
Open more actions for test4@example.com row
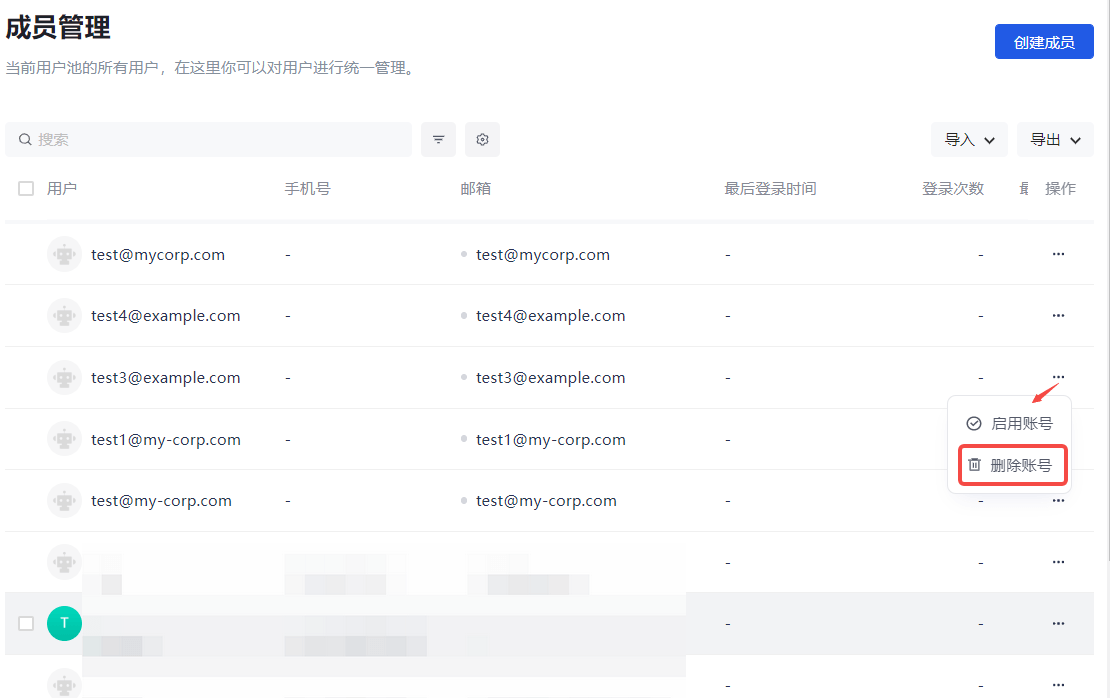click(x=1058, y=316)
